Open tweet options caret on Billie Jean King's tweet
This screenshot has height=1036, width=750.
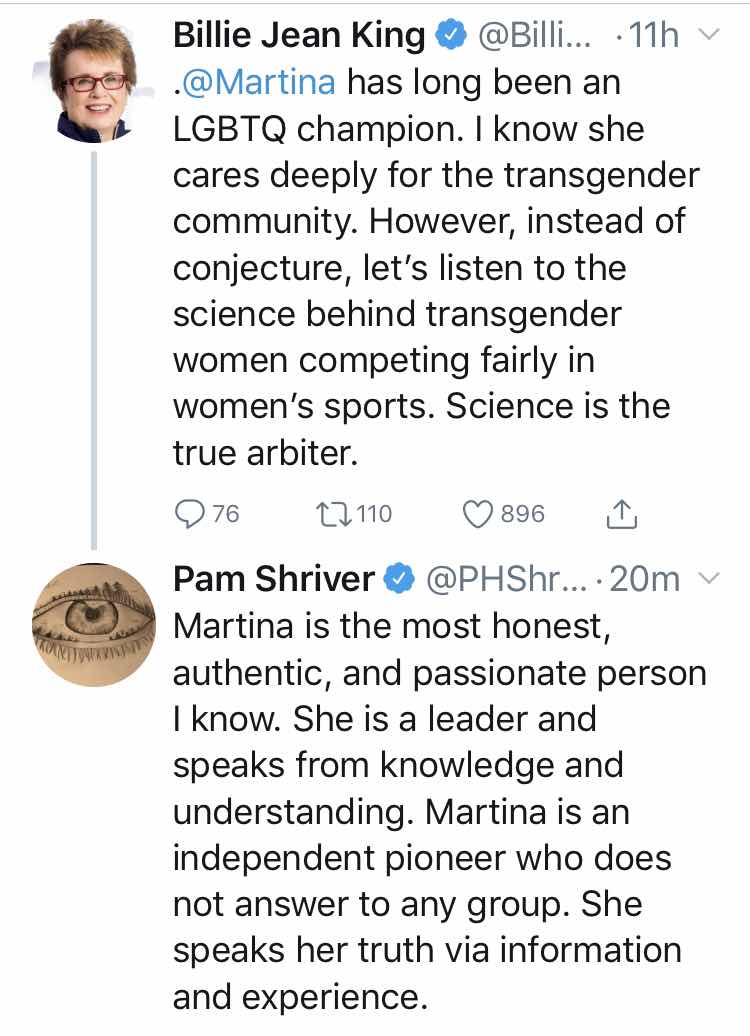[x=708, y=37]
